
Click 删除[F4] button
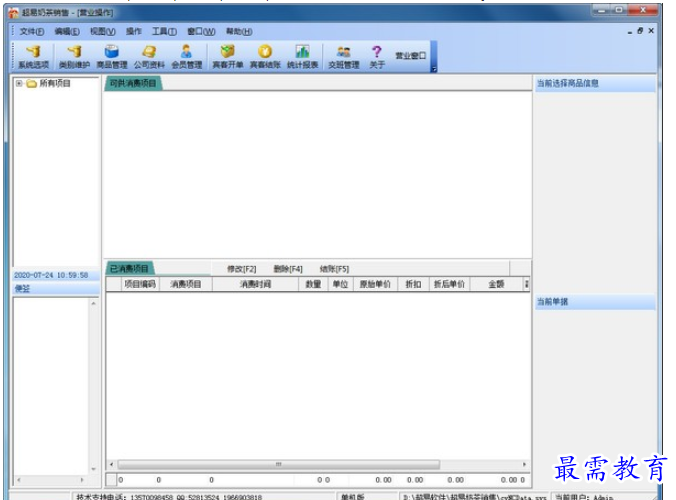[x=288, y=269]
